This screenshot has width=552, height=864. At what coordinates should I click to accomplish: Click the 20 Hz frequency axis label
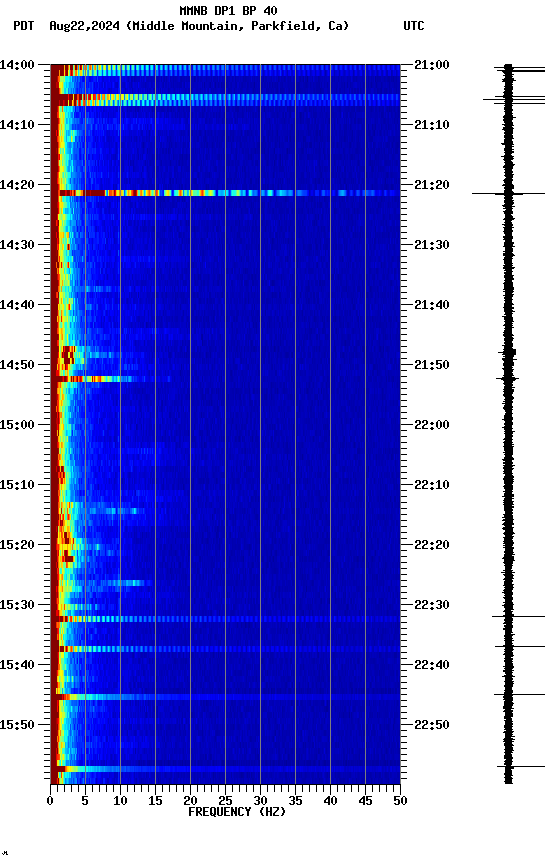190,801
